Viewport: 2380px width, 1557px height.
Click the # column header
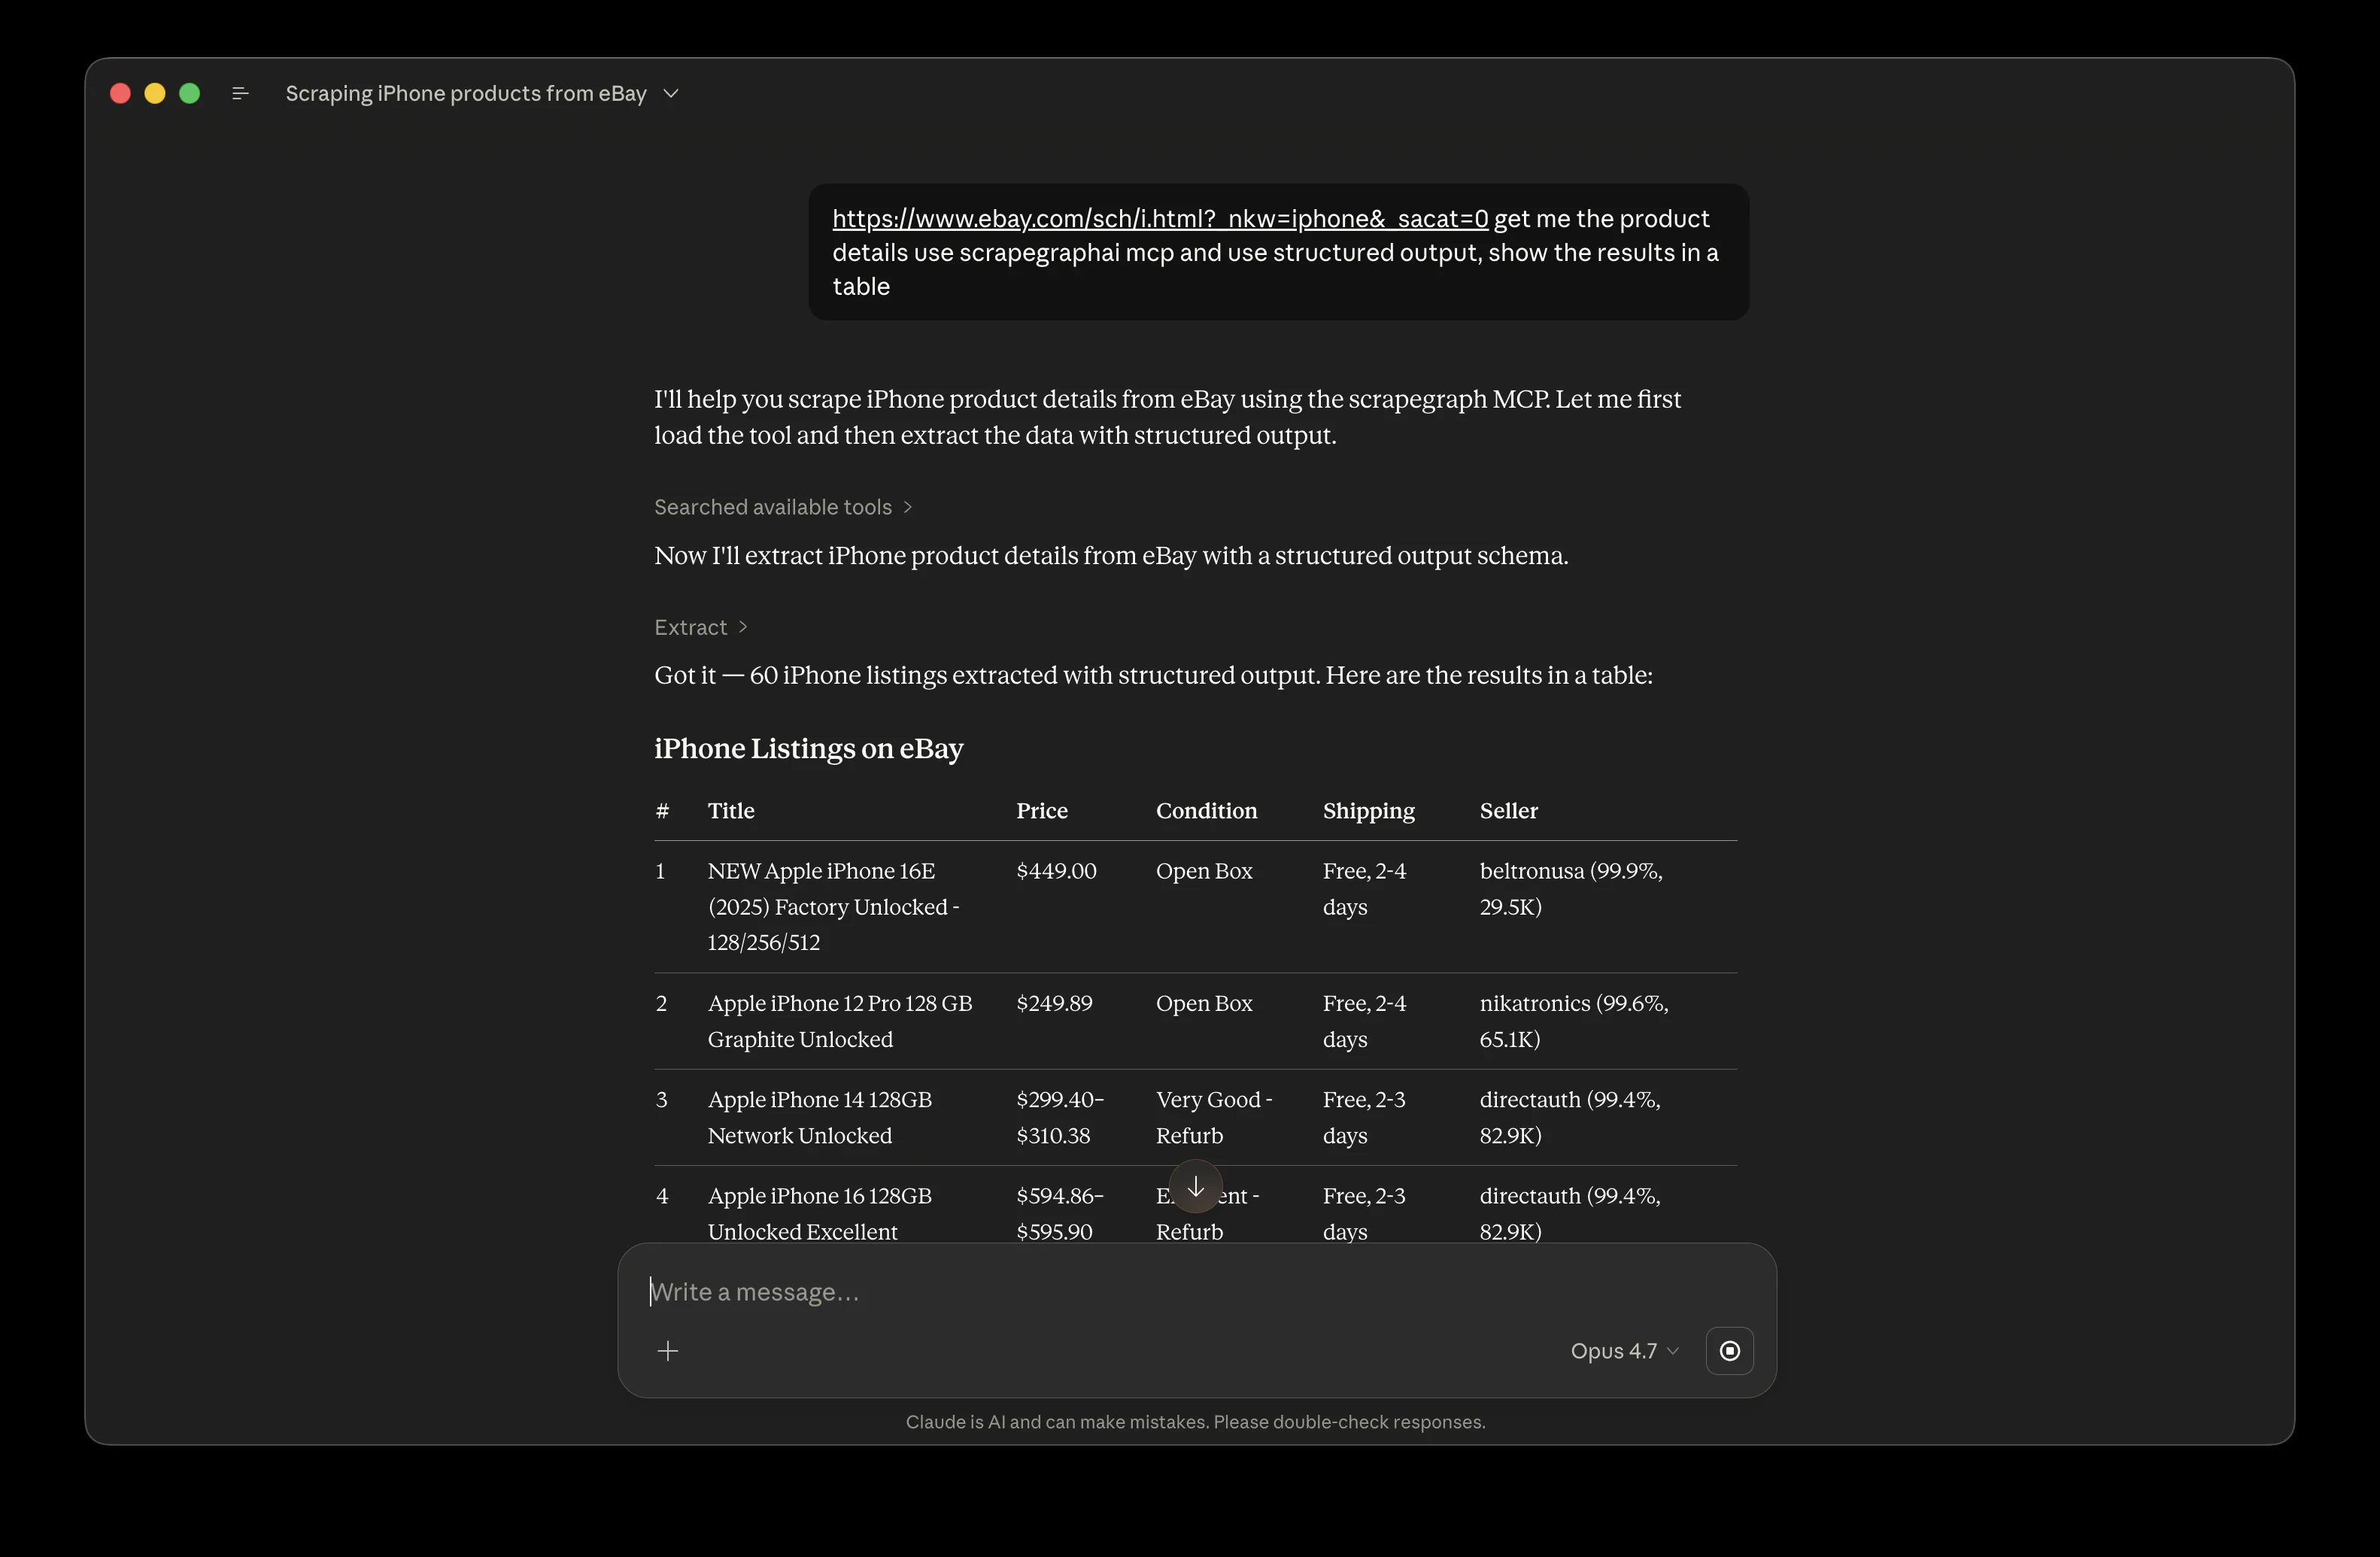(x=662, y=810)
